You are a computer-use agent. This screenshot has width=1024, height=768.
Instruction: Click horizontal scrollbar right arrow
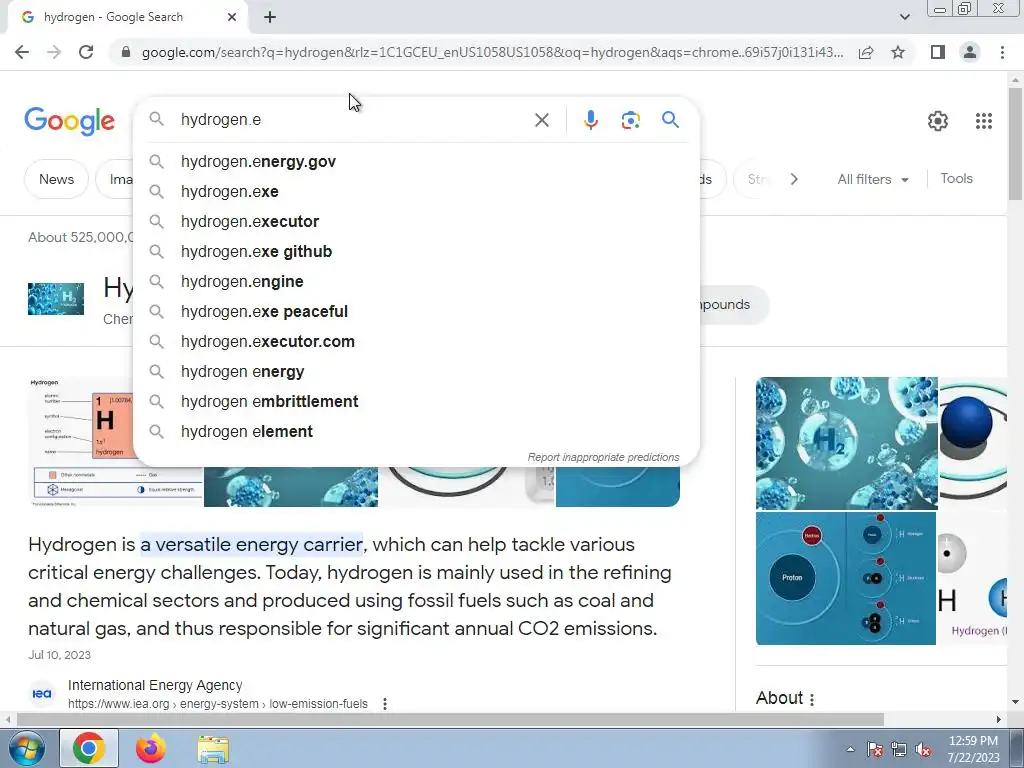coord(999,720)
